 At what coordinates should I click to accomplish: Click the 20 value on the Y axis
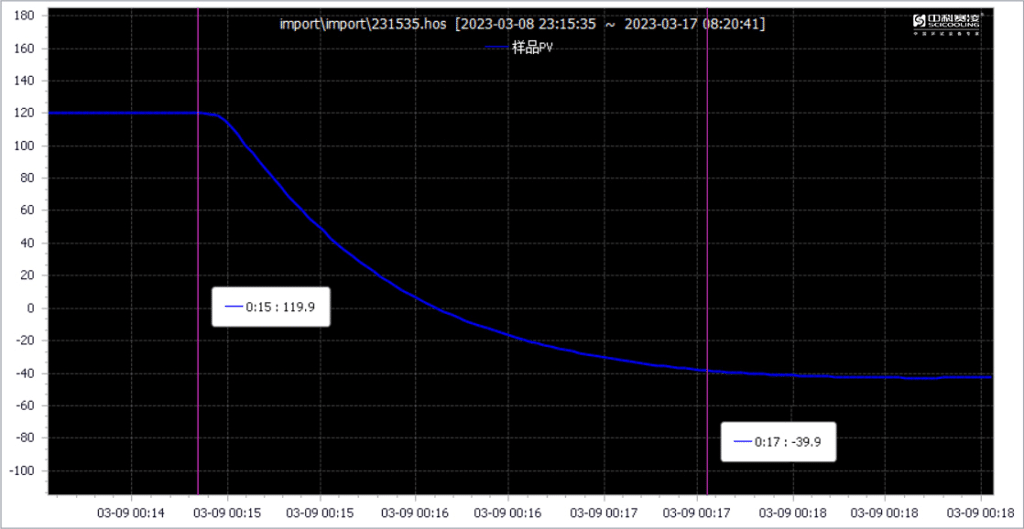tap(27, 276)
